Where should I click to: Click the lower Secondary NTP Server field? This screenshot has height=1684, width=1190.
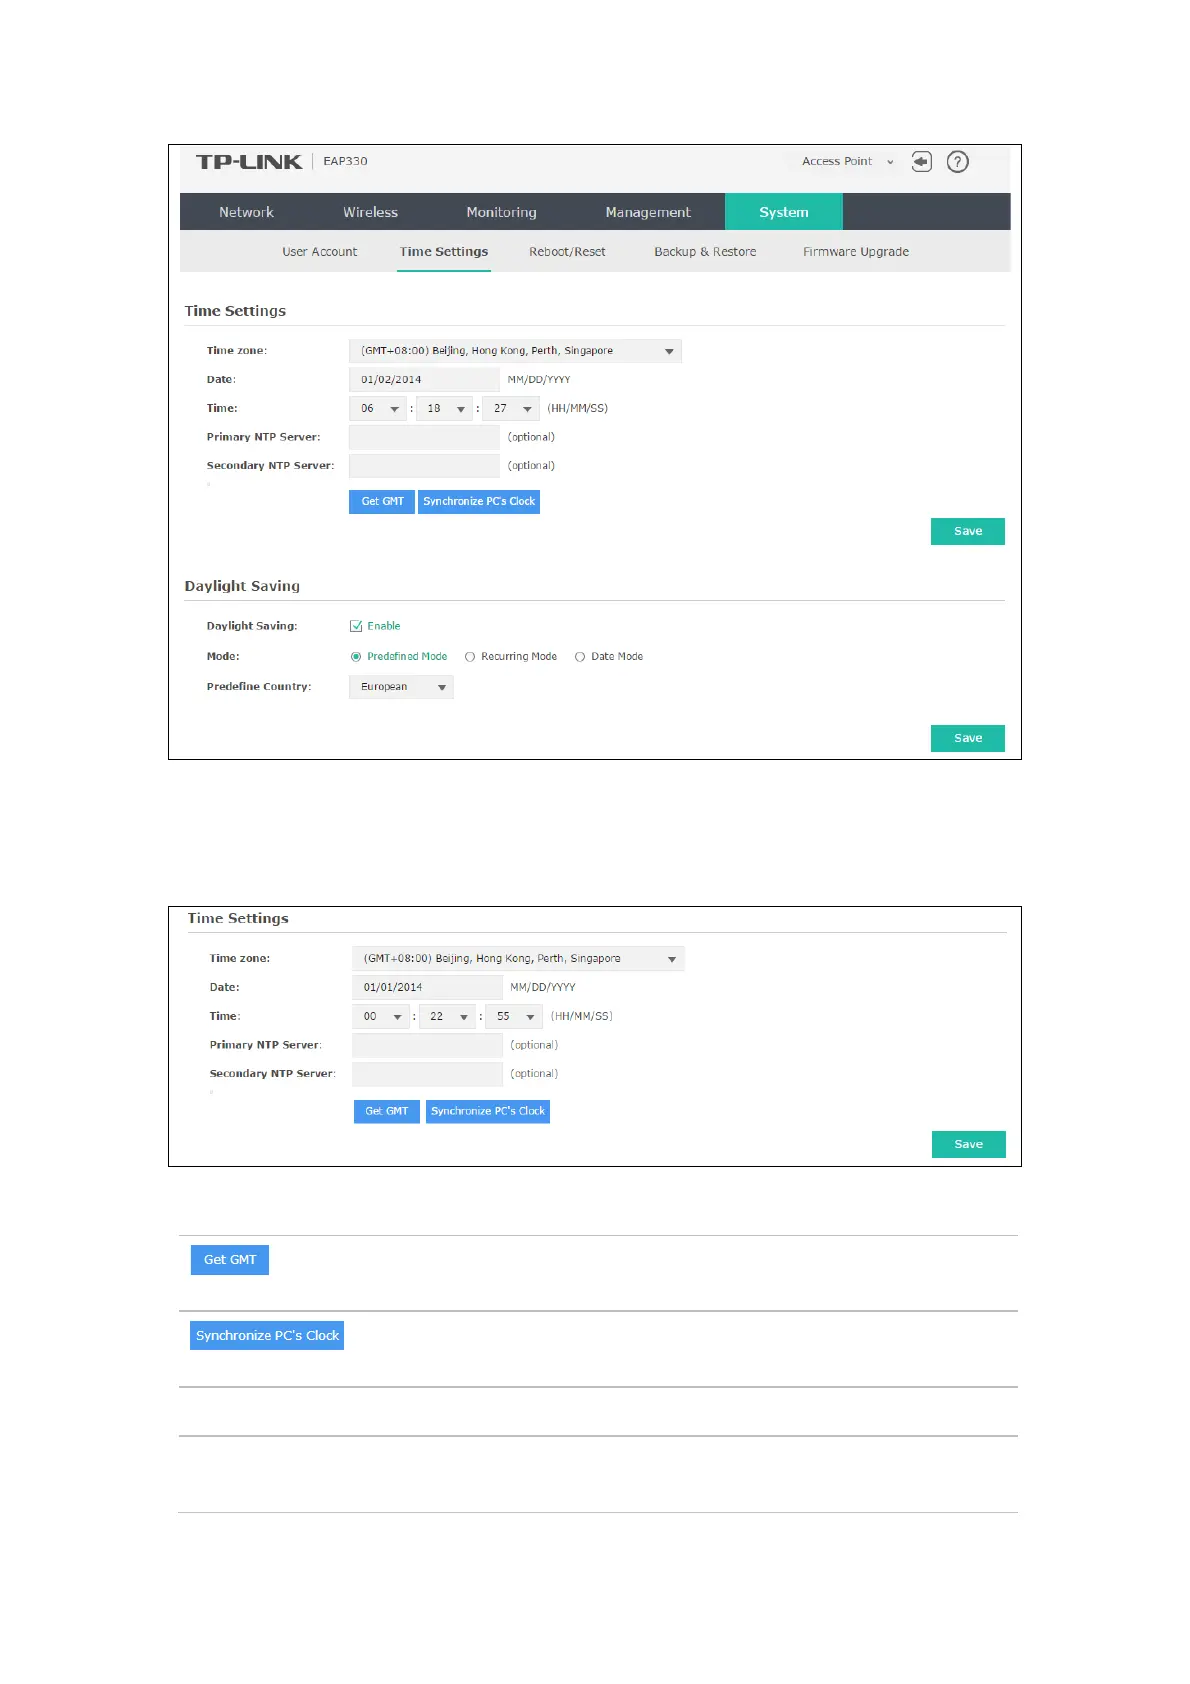click(427, 1074)
